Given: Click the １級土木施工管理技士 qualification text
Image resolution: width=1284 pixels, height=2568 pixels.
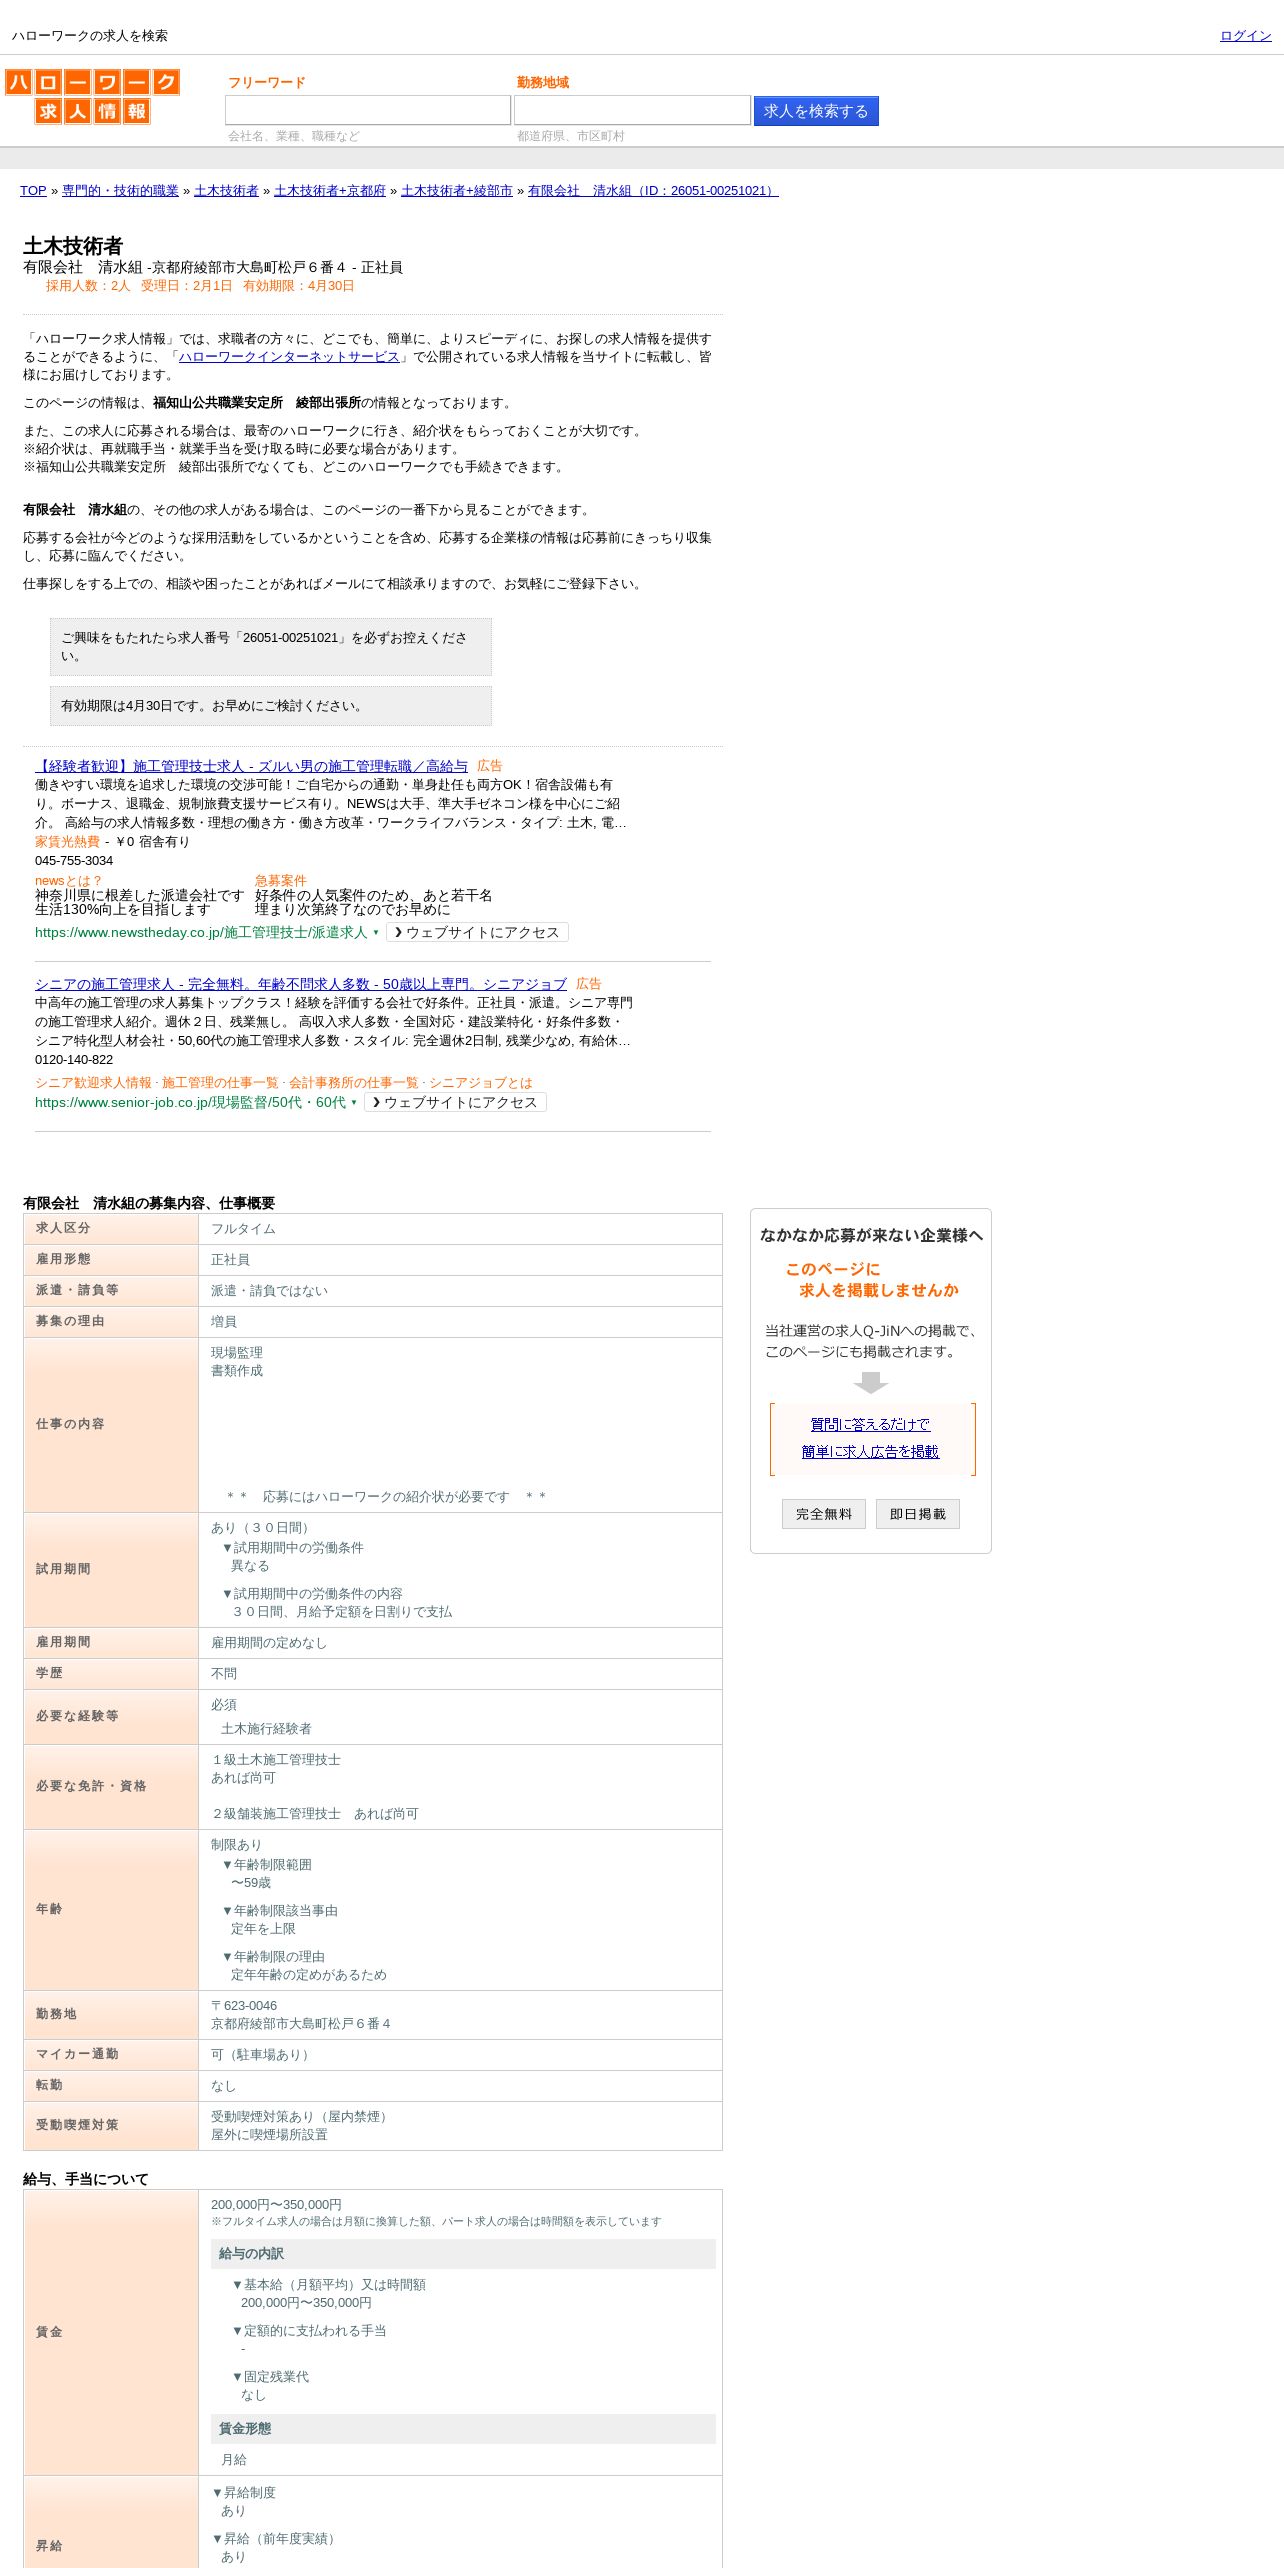Looking at the screenshot, I should tap(276, 1760).
